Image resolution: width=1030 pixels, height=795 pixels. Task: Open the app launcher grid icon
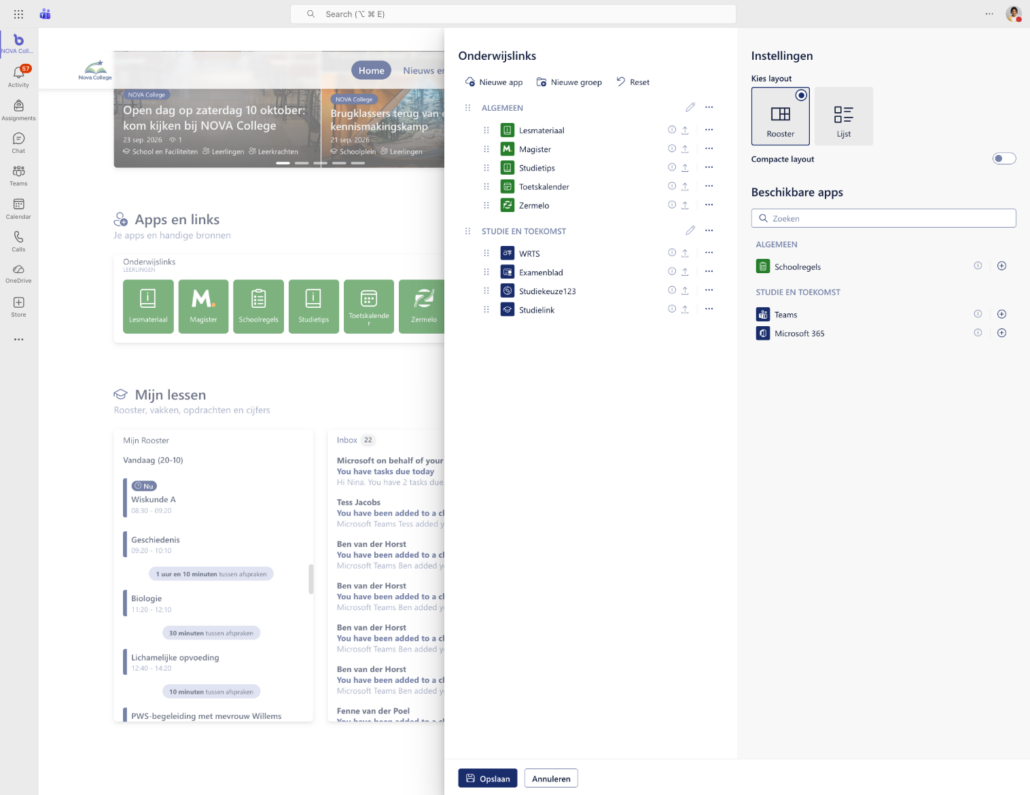[x=18, y=14]
